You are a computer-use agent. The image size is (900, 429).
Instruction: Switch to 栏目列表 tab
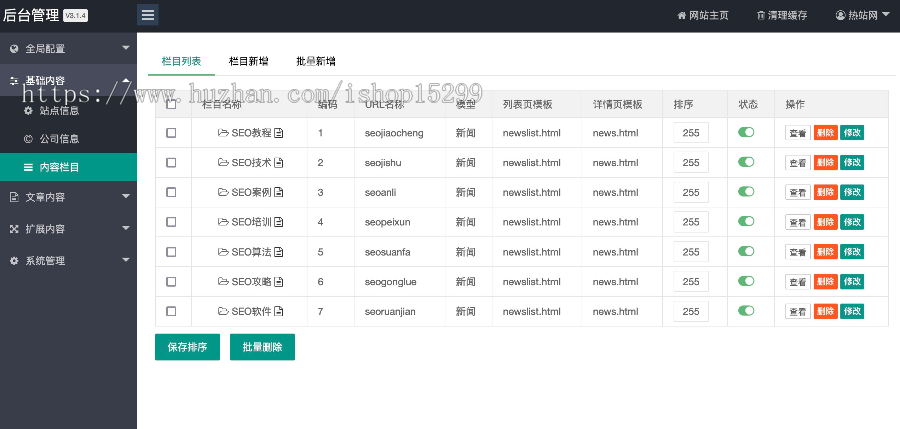point(181,61)
